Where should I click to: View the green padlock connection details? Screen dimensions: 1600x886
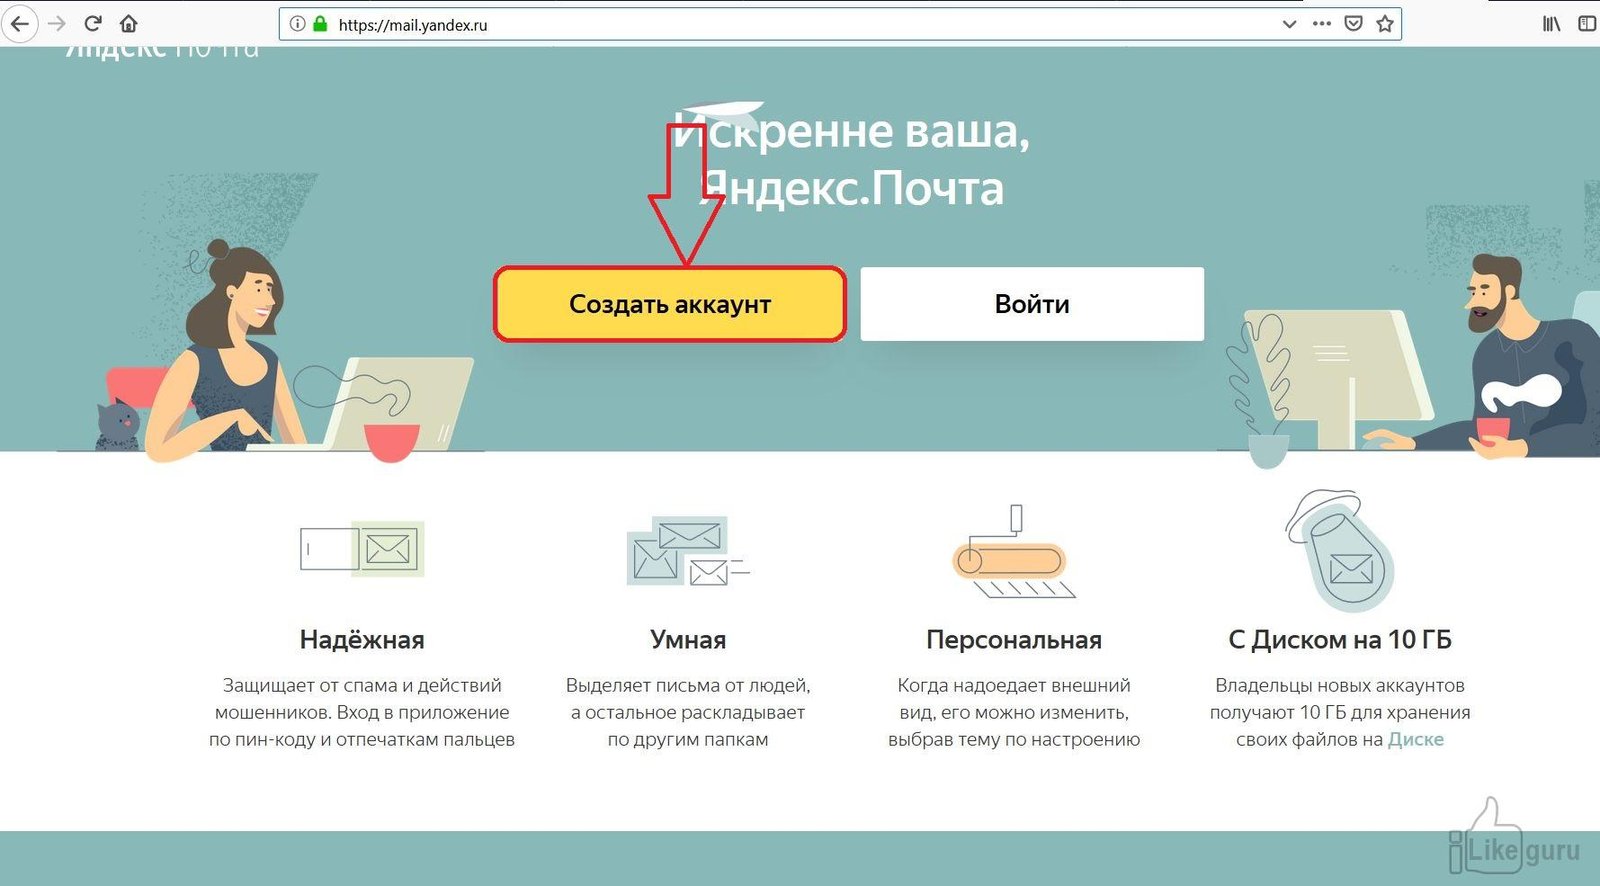320,24
